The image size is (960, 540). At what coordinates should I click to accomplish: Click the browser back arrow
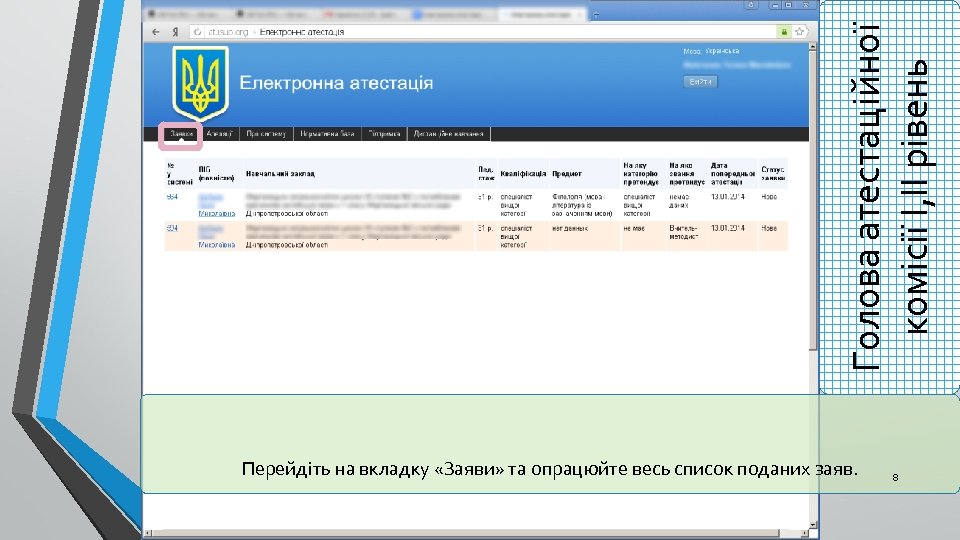click(156, 32)
